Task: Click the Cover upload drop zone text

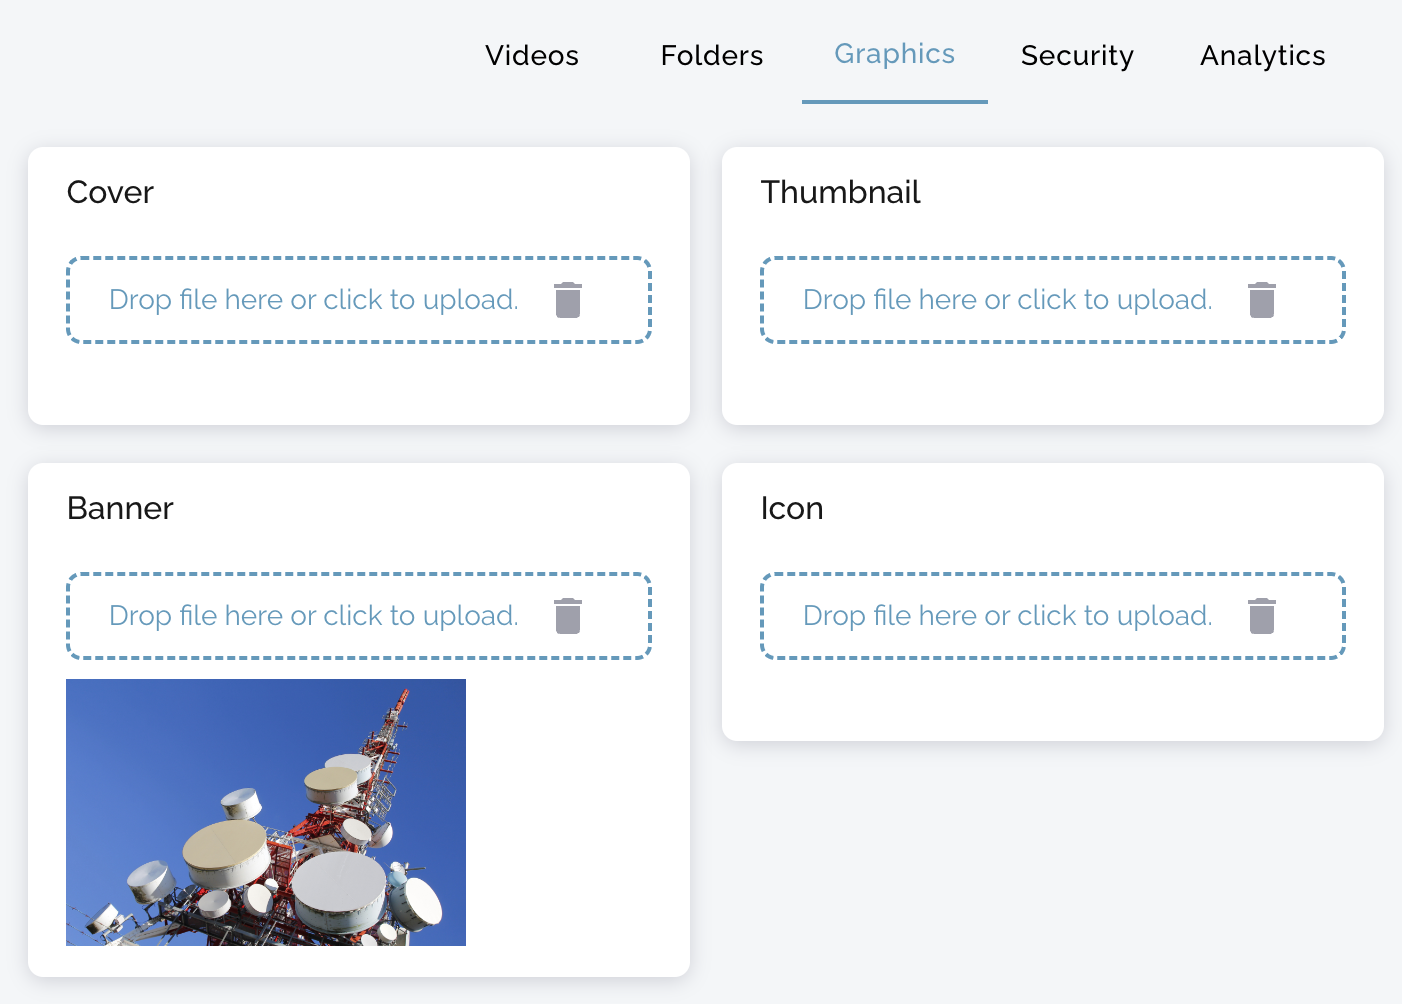Action: 314,300
